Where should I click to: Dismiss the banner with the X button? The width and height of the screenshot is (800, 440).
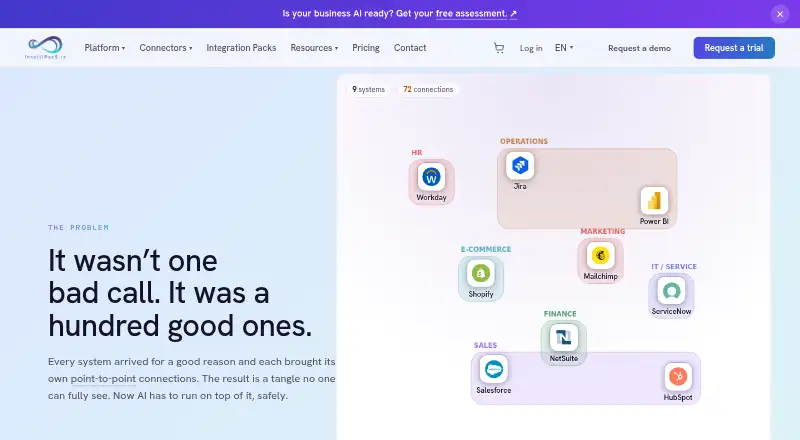coord(780,14)
